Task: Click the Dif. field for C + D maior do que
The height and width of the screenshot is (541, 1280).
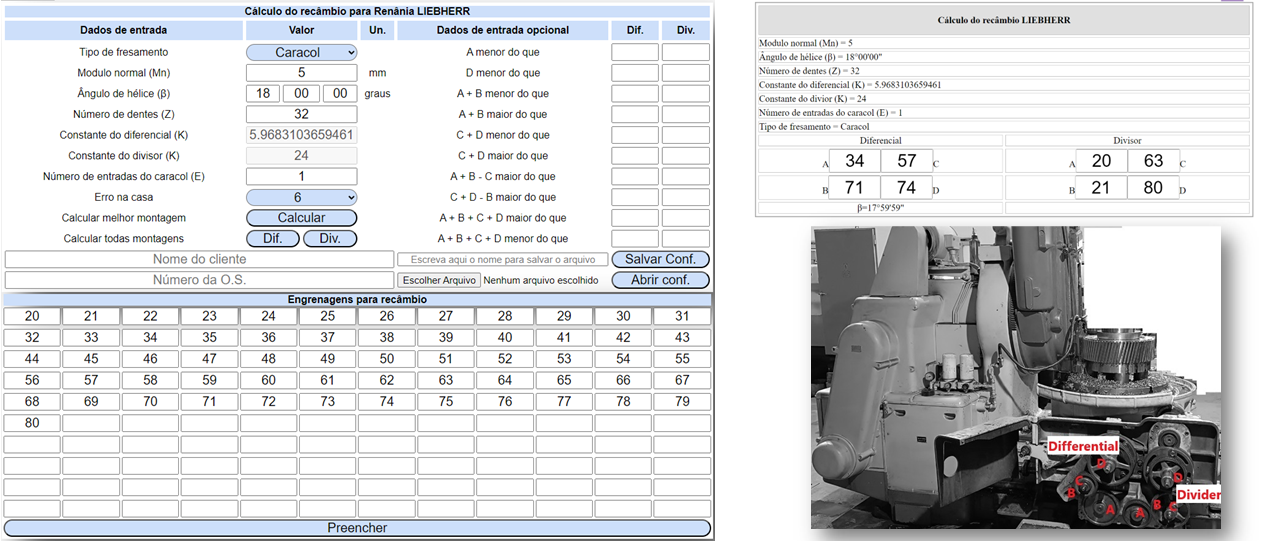Action: pos(635,156)
